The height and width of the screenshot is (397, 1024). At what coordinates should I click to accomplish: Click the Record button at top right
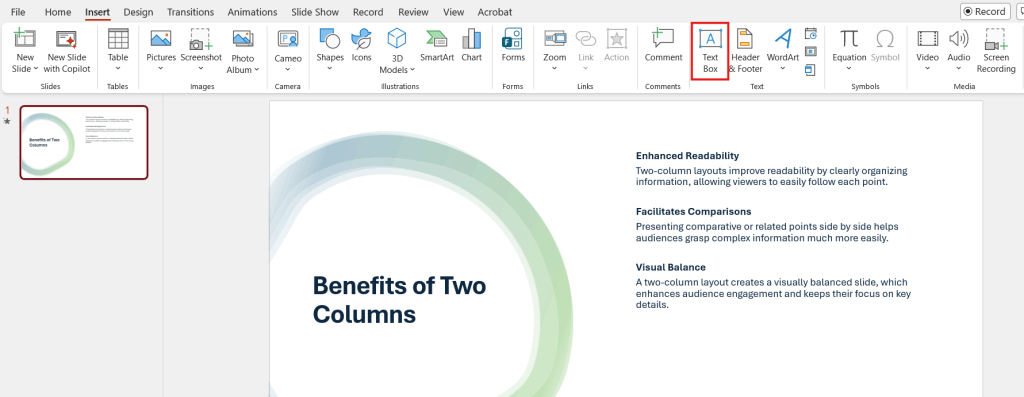984,11
